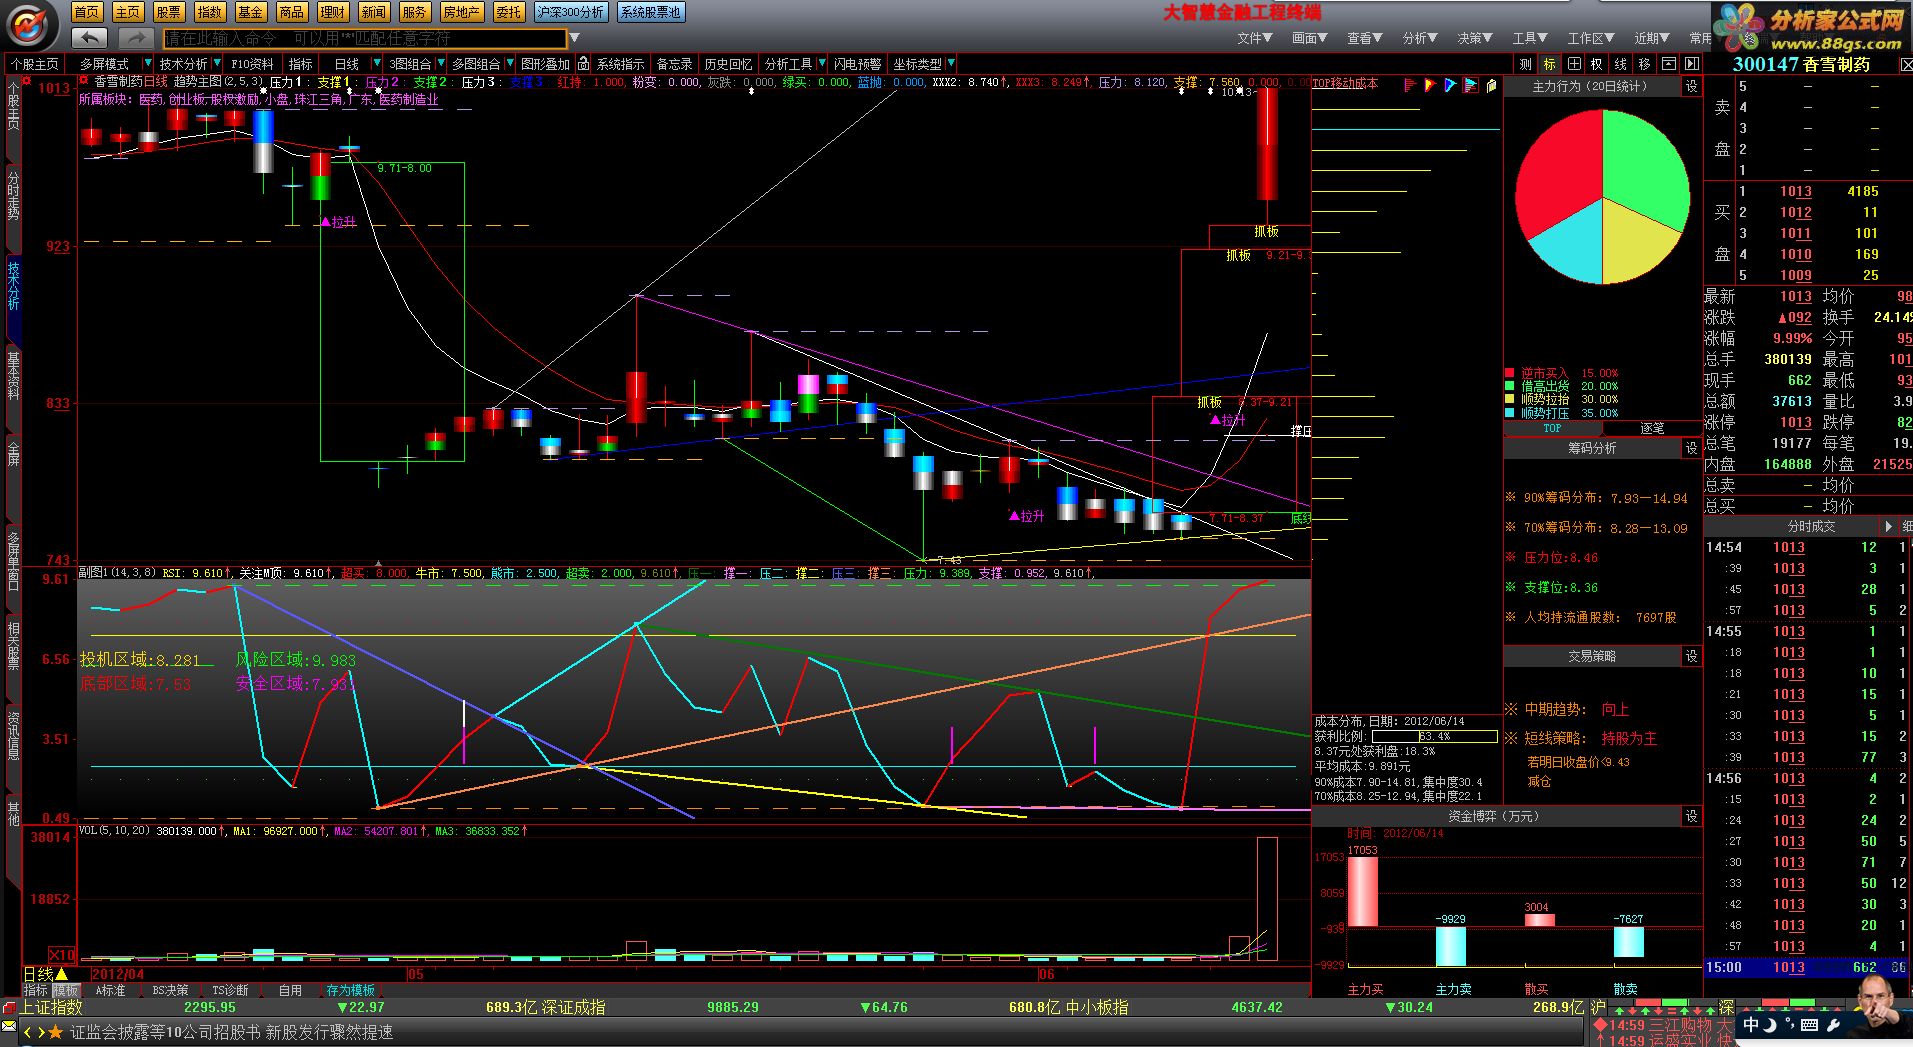Image resolution: width=1913 pixels, height=1047 pixels.
Task: Click the 首页 button
Action: pyautogui.click(x=87, y=12)
